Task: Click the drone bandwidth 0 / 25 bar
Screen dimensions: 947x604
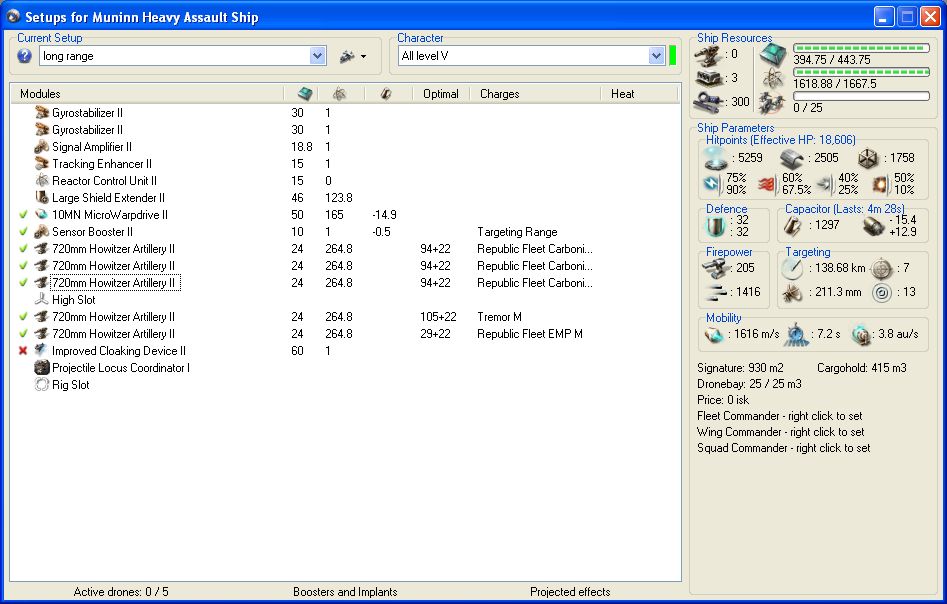Action: 861,96
